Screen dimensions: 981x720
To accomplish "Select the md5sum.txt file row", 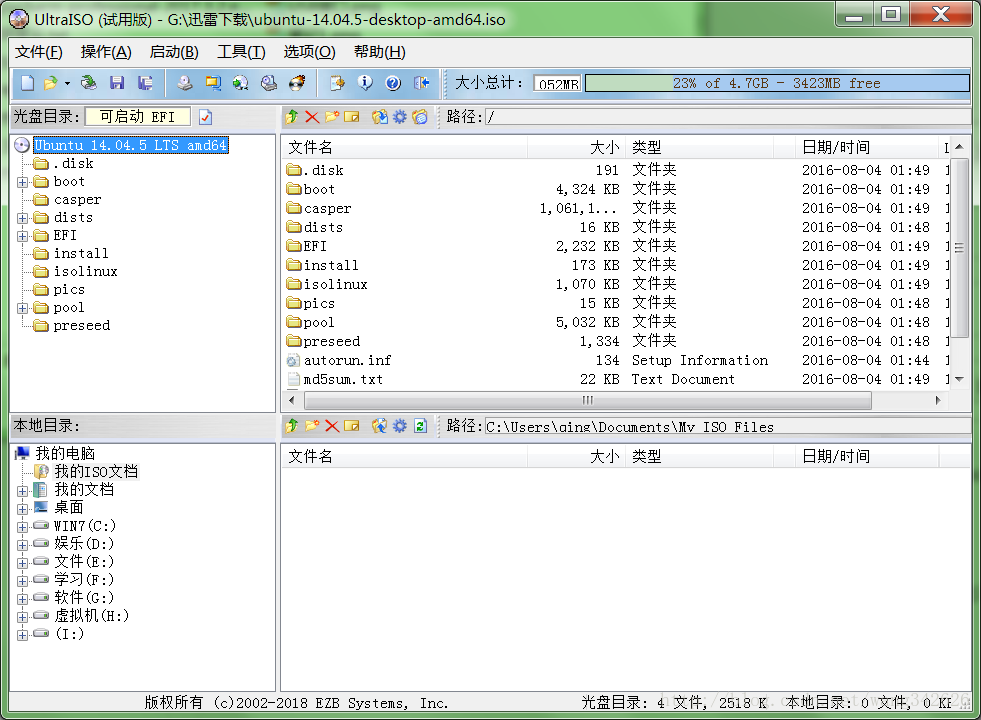I will (x=617, y=380).
